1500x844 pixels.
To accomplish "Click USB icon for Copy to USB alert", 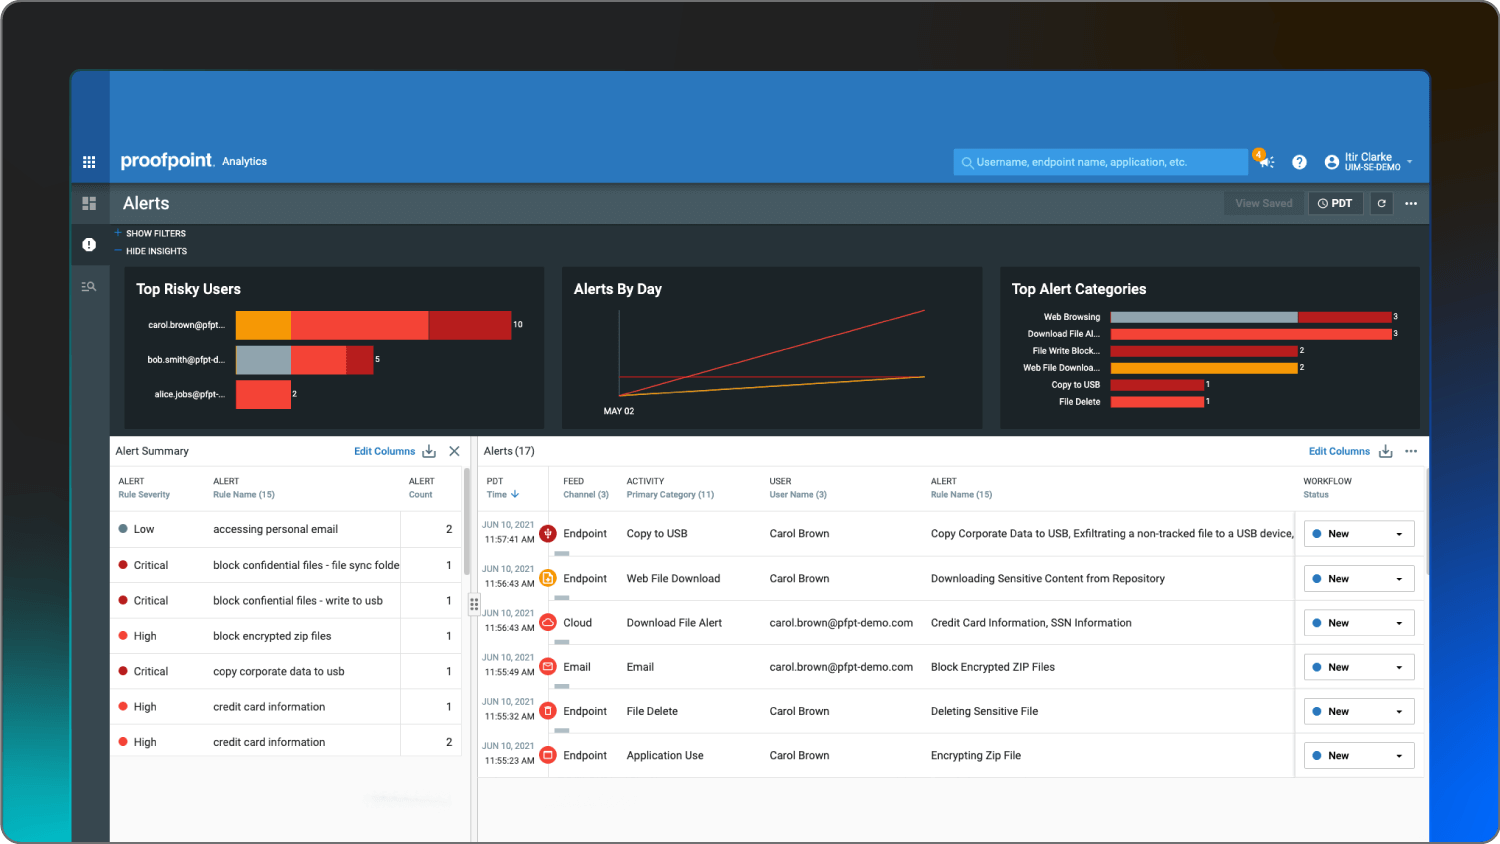I will 548,534.
